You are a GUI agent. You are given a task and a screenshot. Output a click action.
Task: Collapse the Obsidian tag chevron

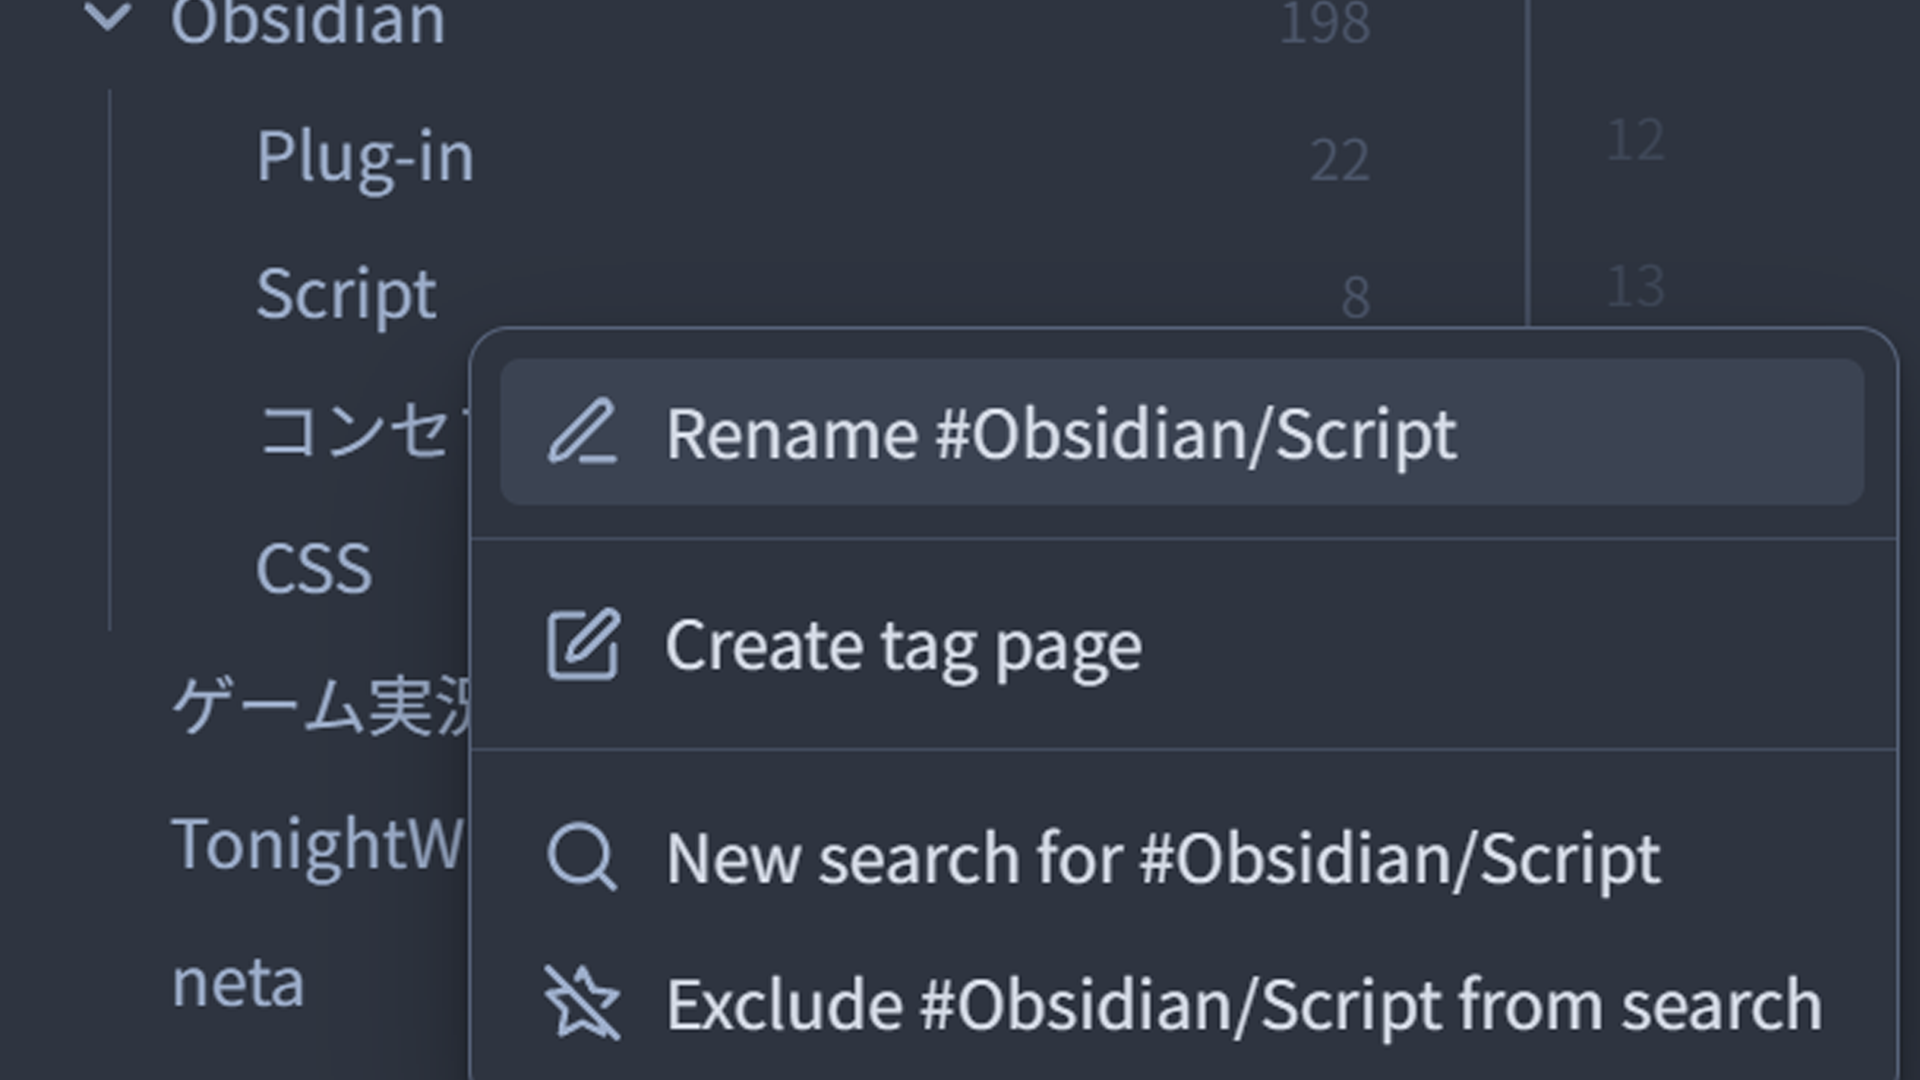[x=108, y=18]
